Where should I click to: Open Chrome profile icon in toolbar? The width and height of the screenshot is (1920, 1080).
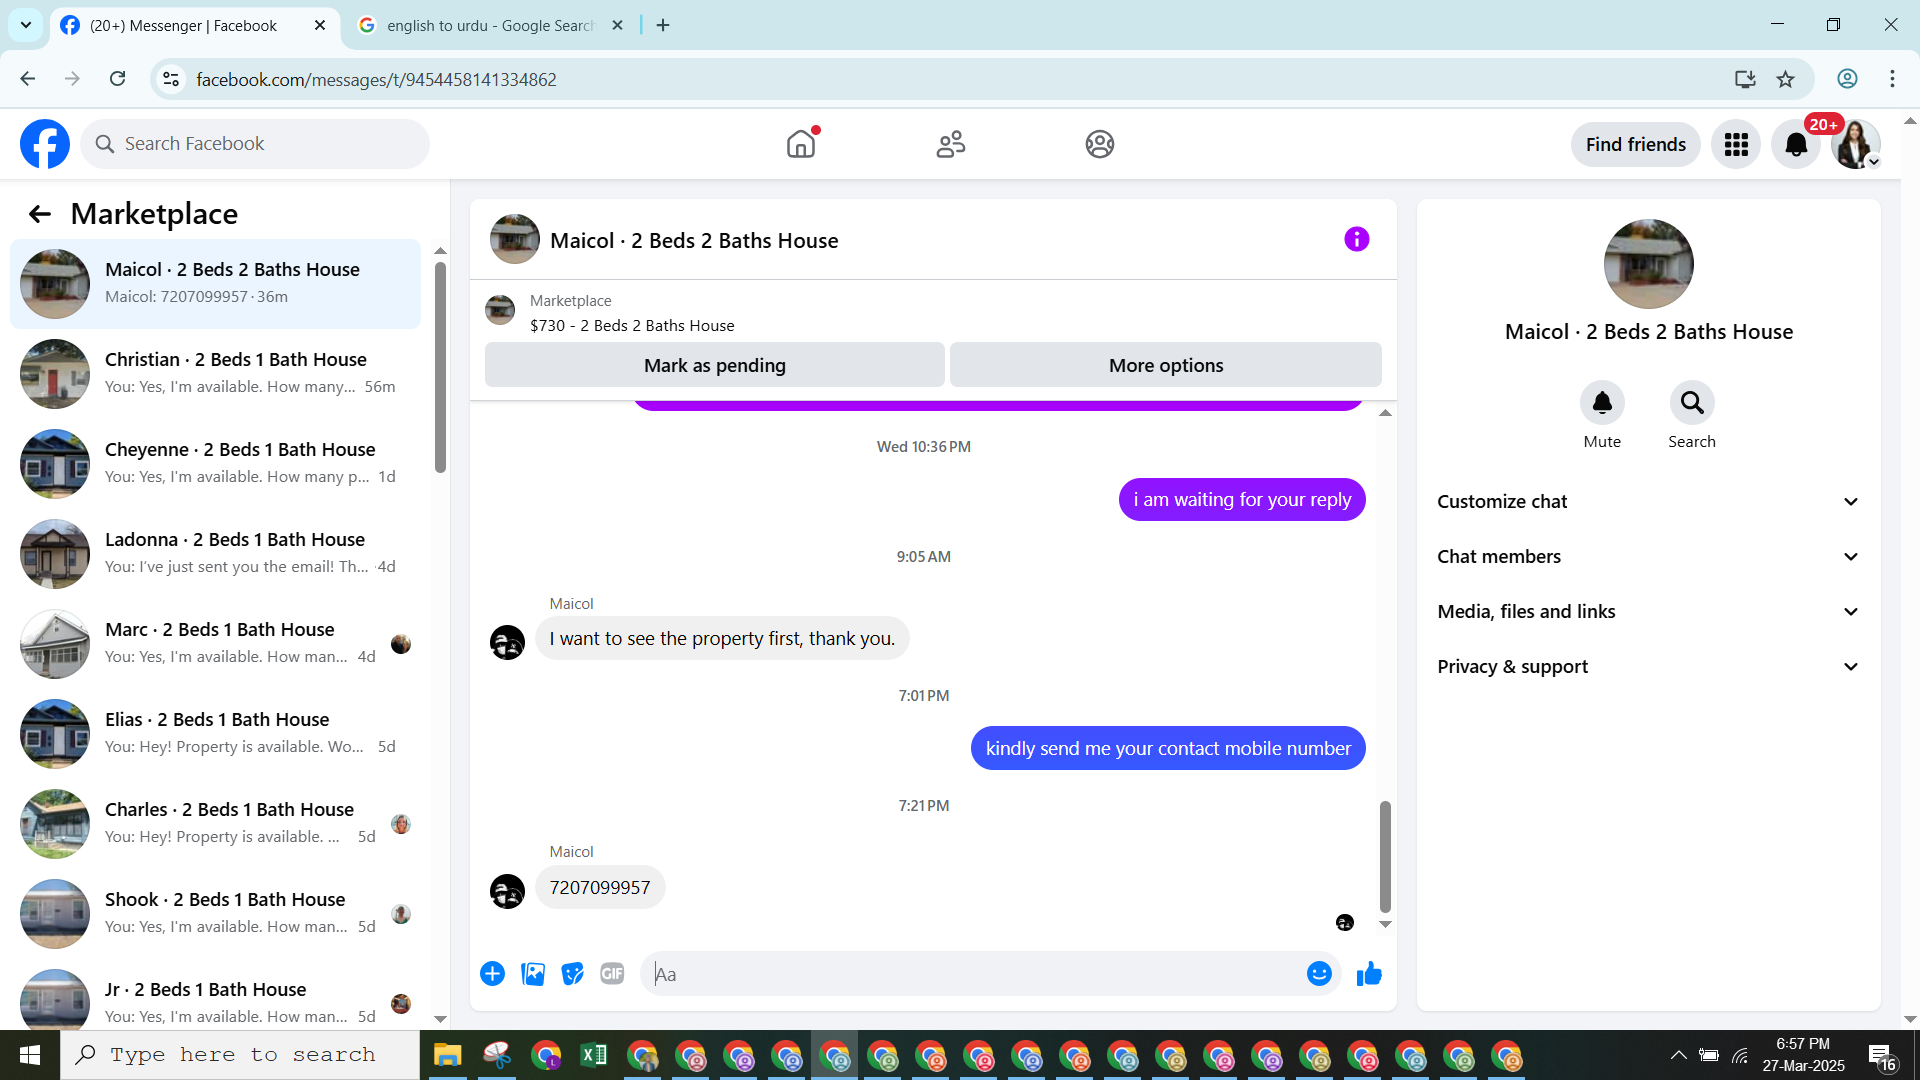1847,79
